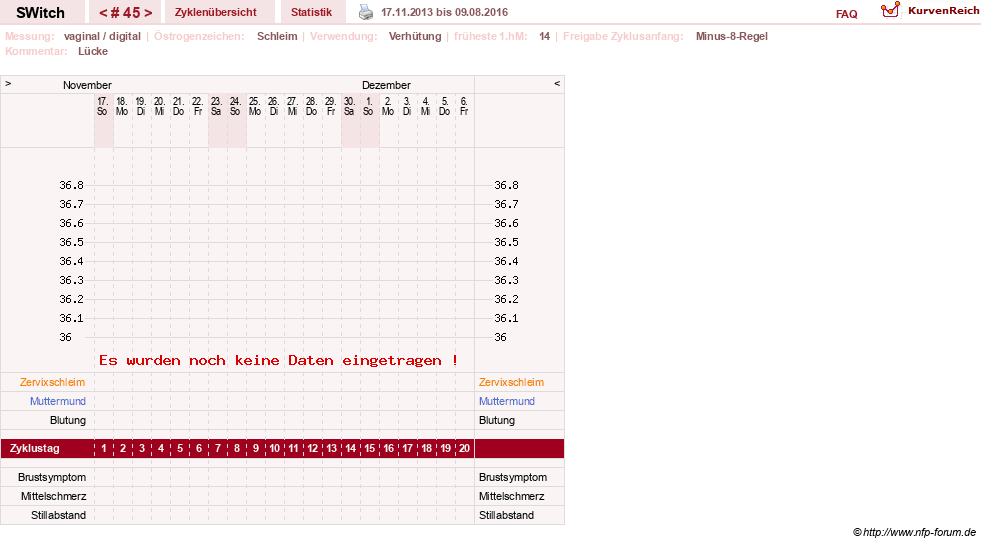
Task: Select cycle day 1 in Zyklustag row
Action: 104,448
